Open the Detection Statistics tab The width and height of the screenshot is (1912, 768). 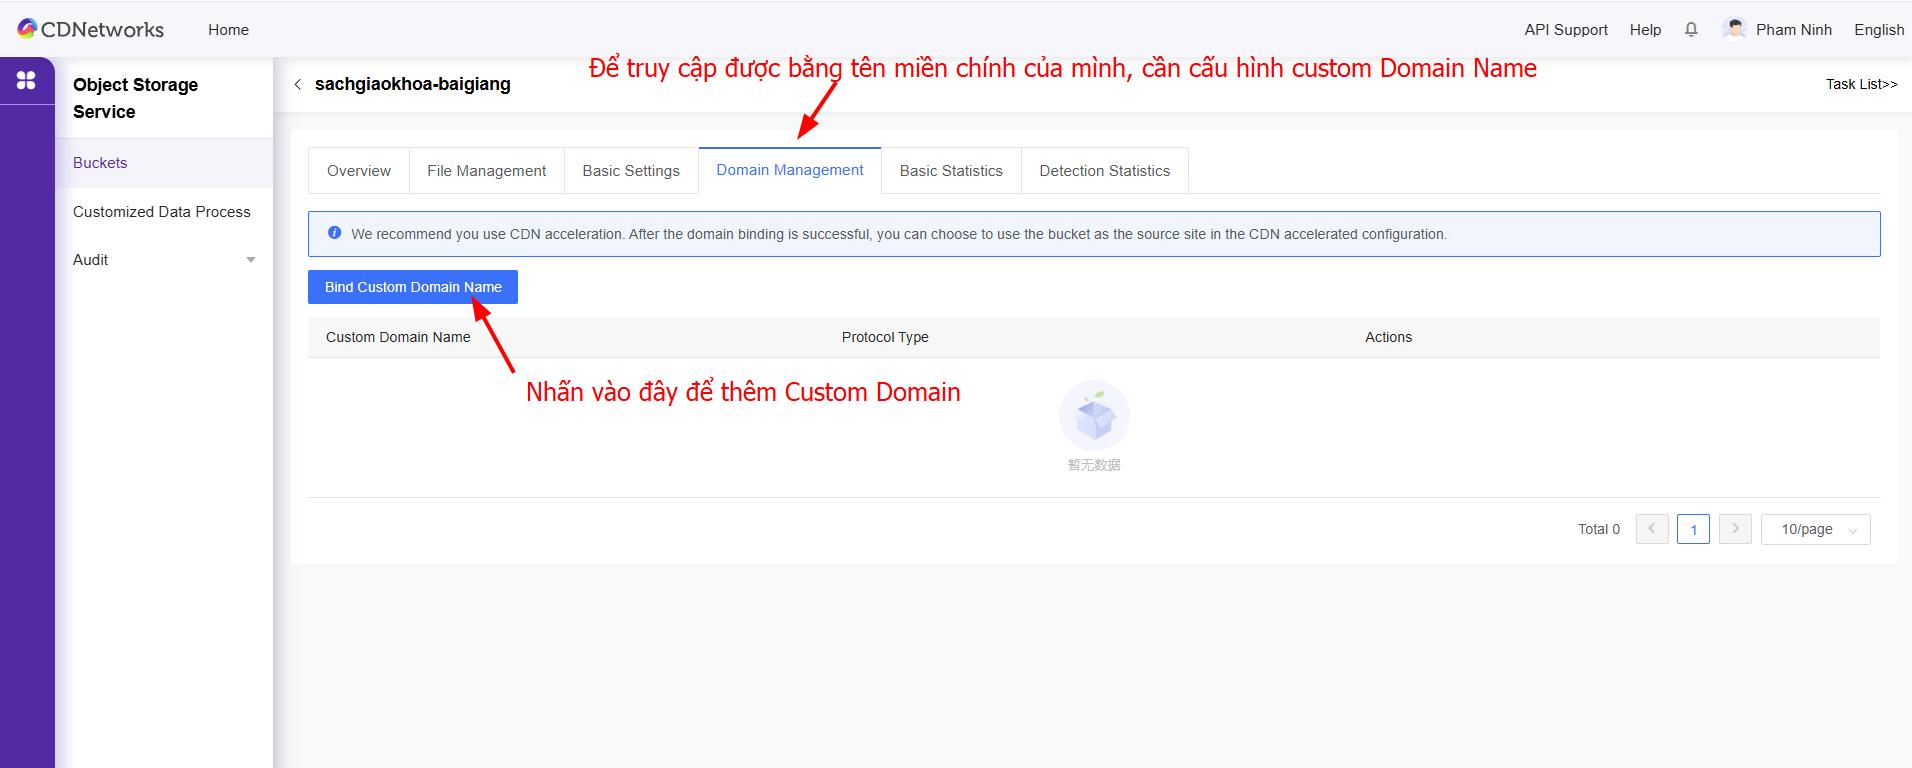(x=1104, y=171)
